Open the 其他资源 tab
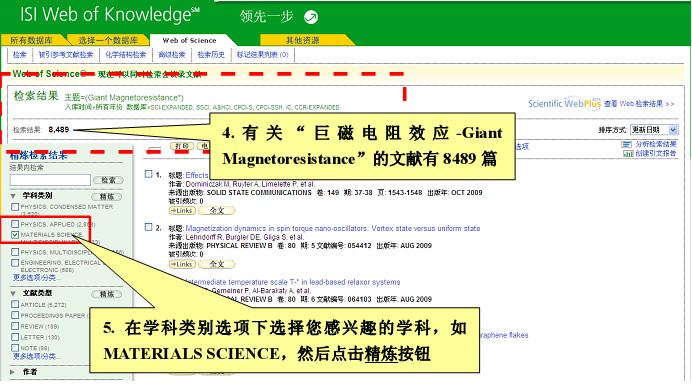 (302, 40)
